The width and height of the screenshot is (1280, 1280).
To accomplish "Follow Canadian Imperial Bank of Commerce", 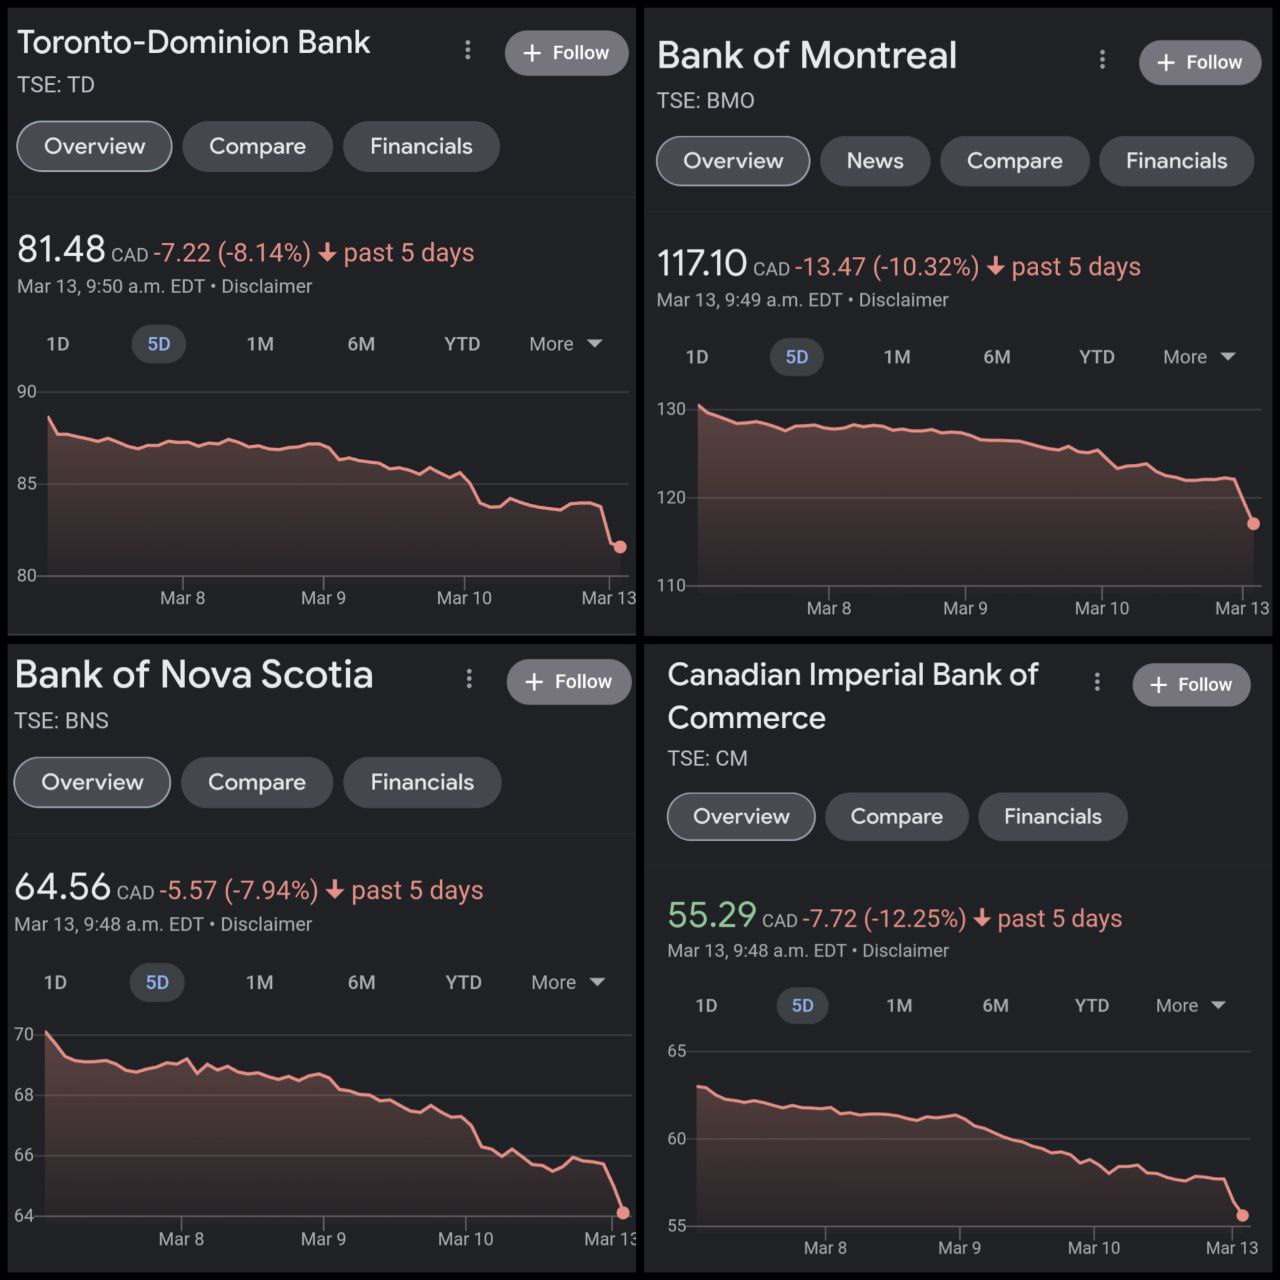I will [x=1191, y=685].
